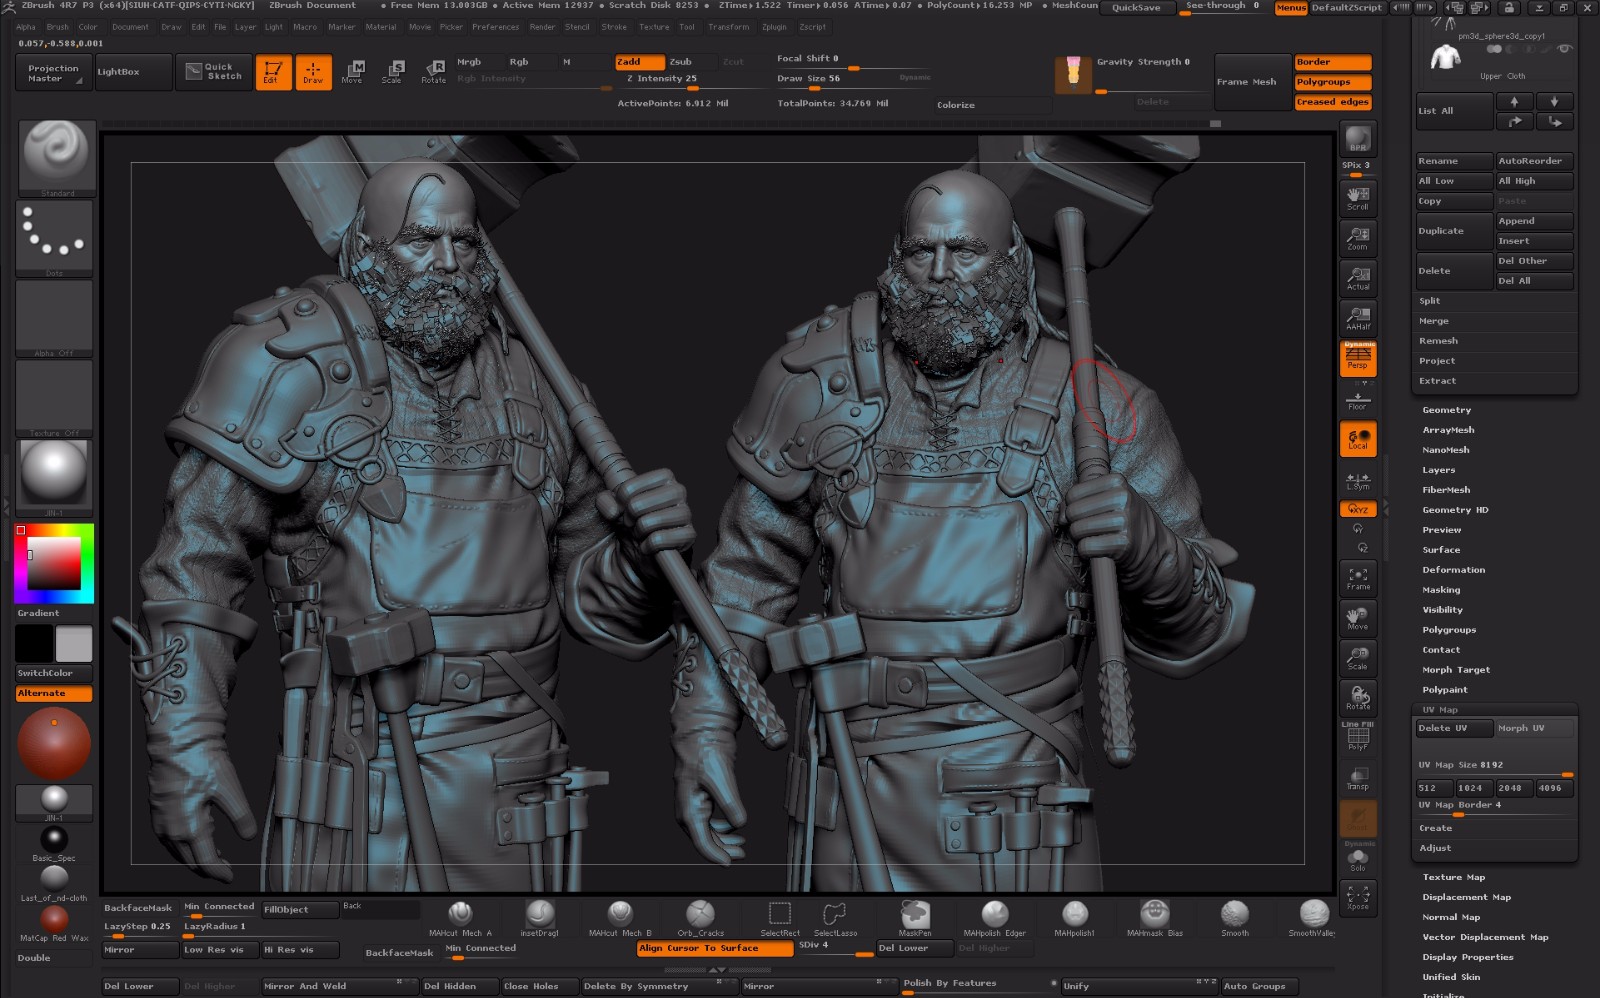Open the Brush menu
Viewport: 1600px width, 998px height.
[57, 27]
